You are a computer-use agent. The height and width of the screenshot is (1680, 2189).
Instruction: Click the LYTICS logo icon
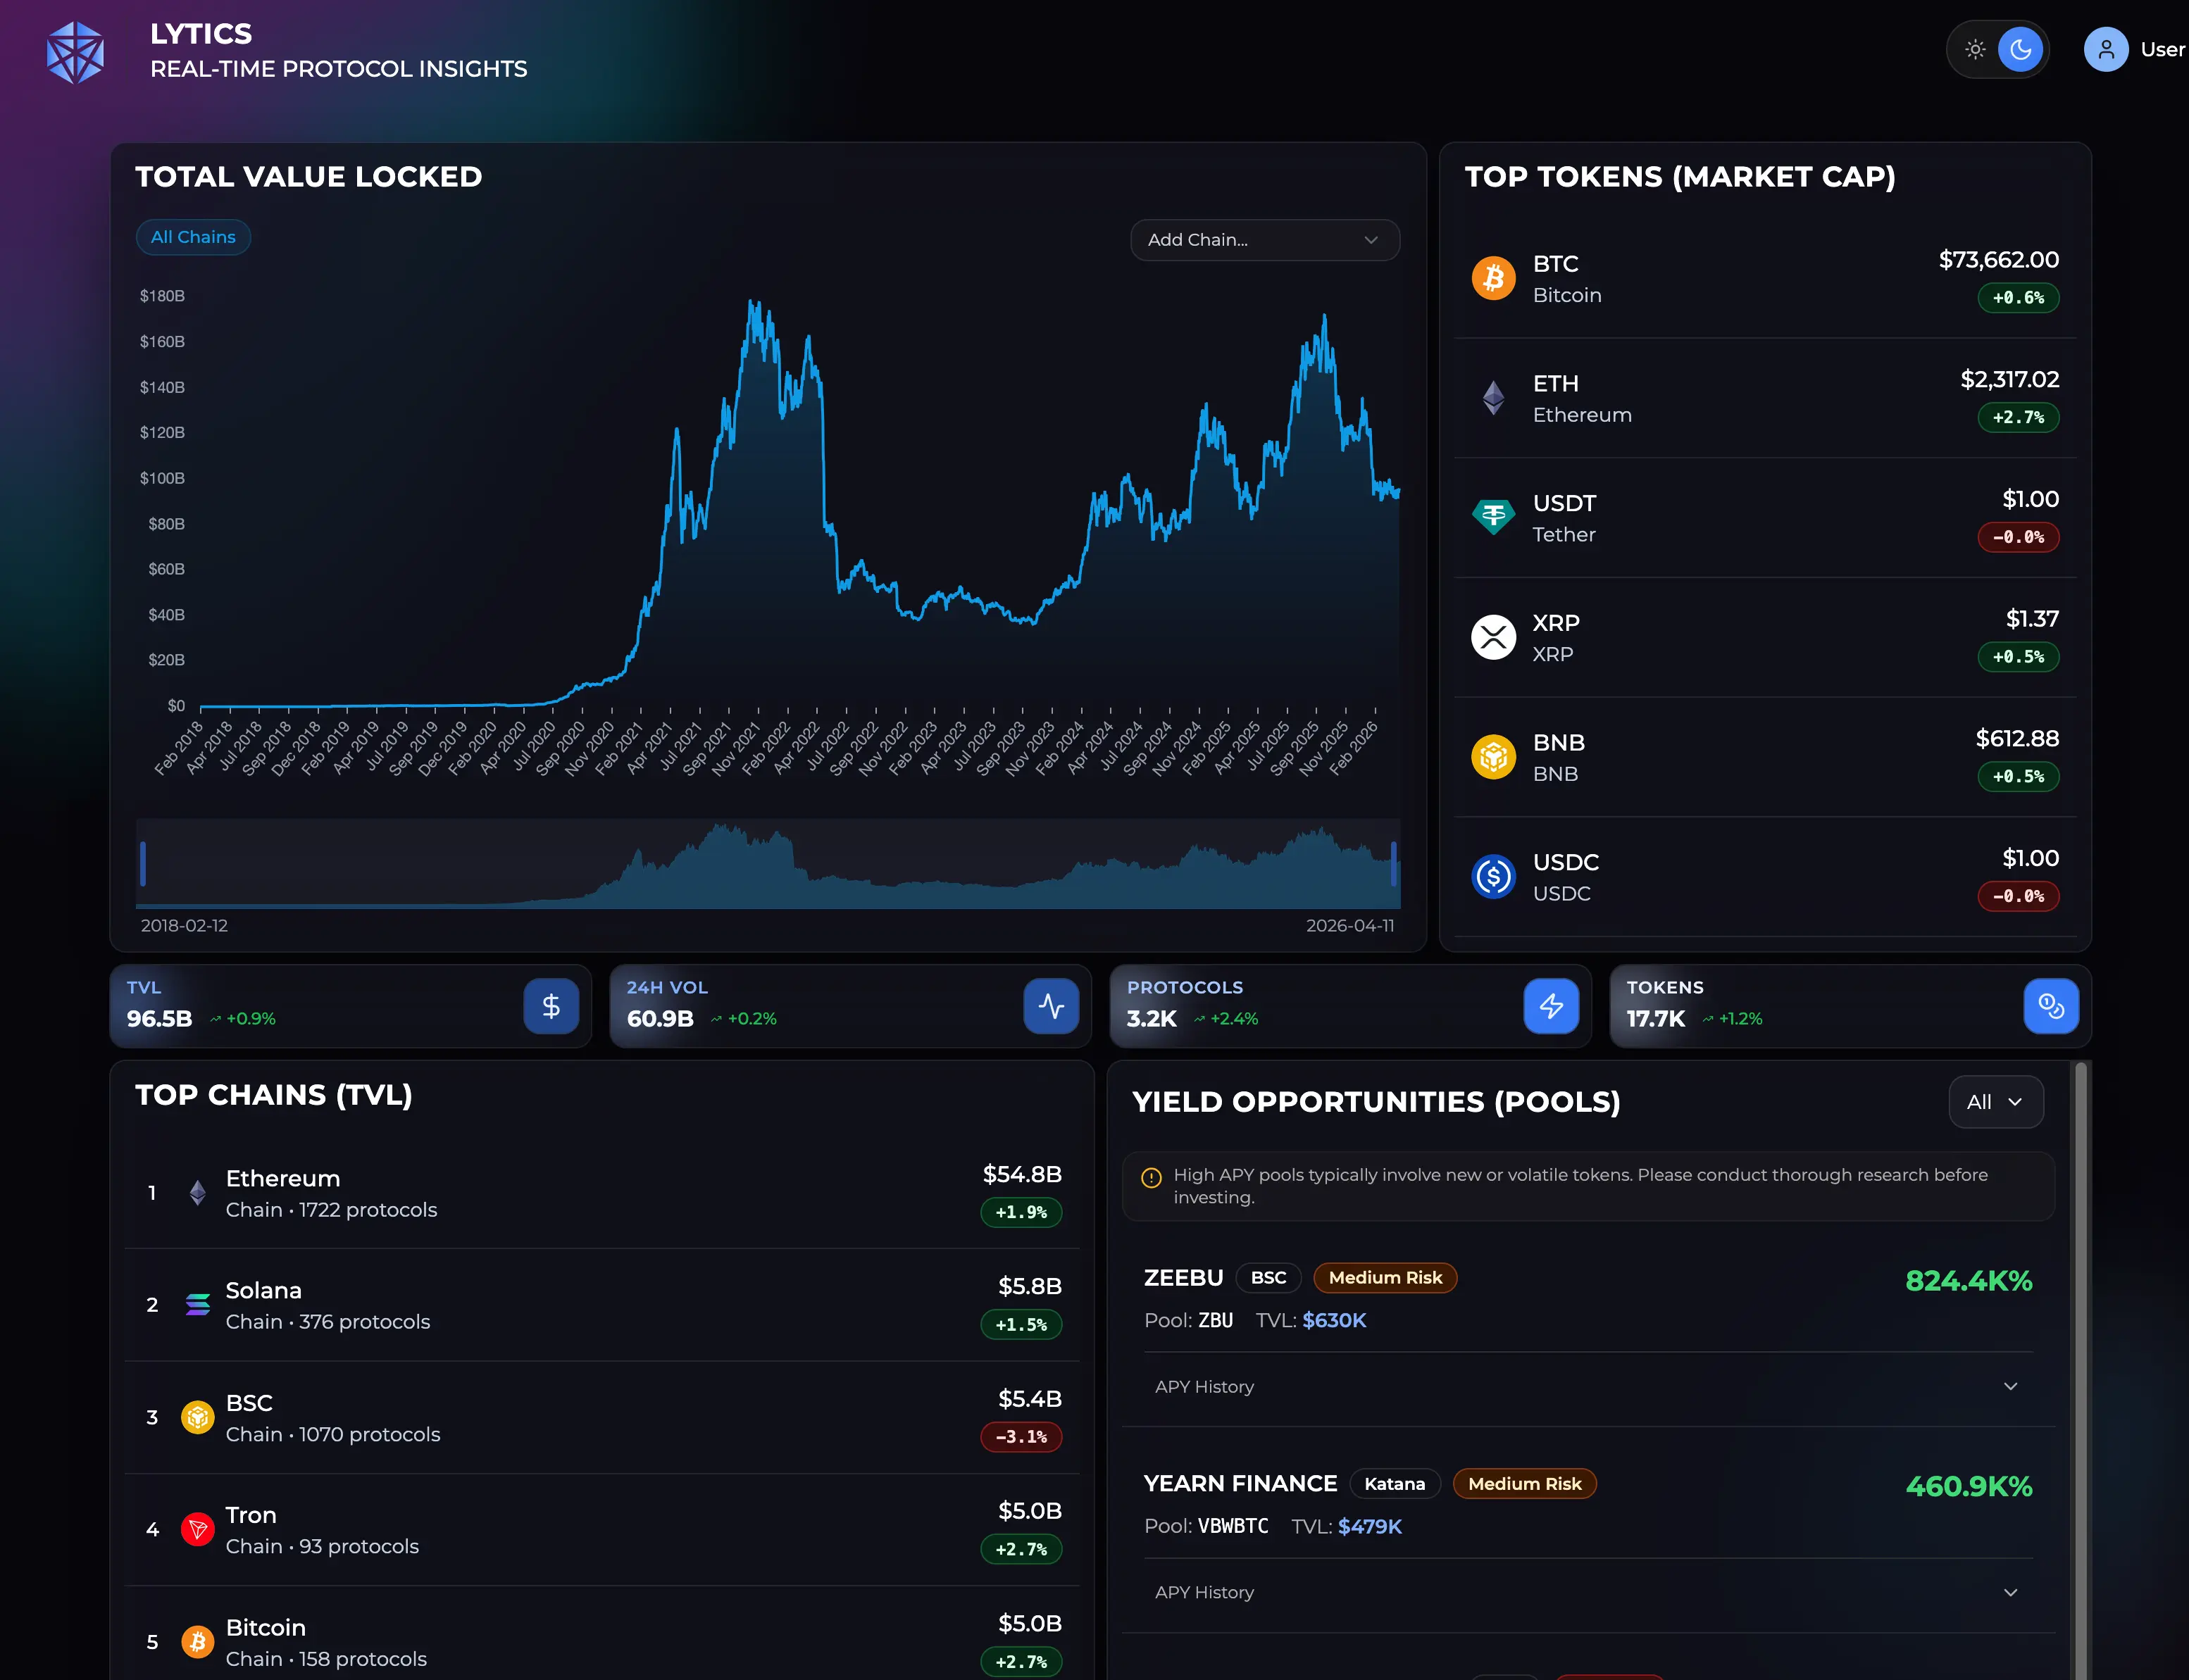75,52
